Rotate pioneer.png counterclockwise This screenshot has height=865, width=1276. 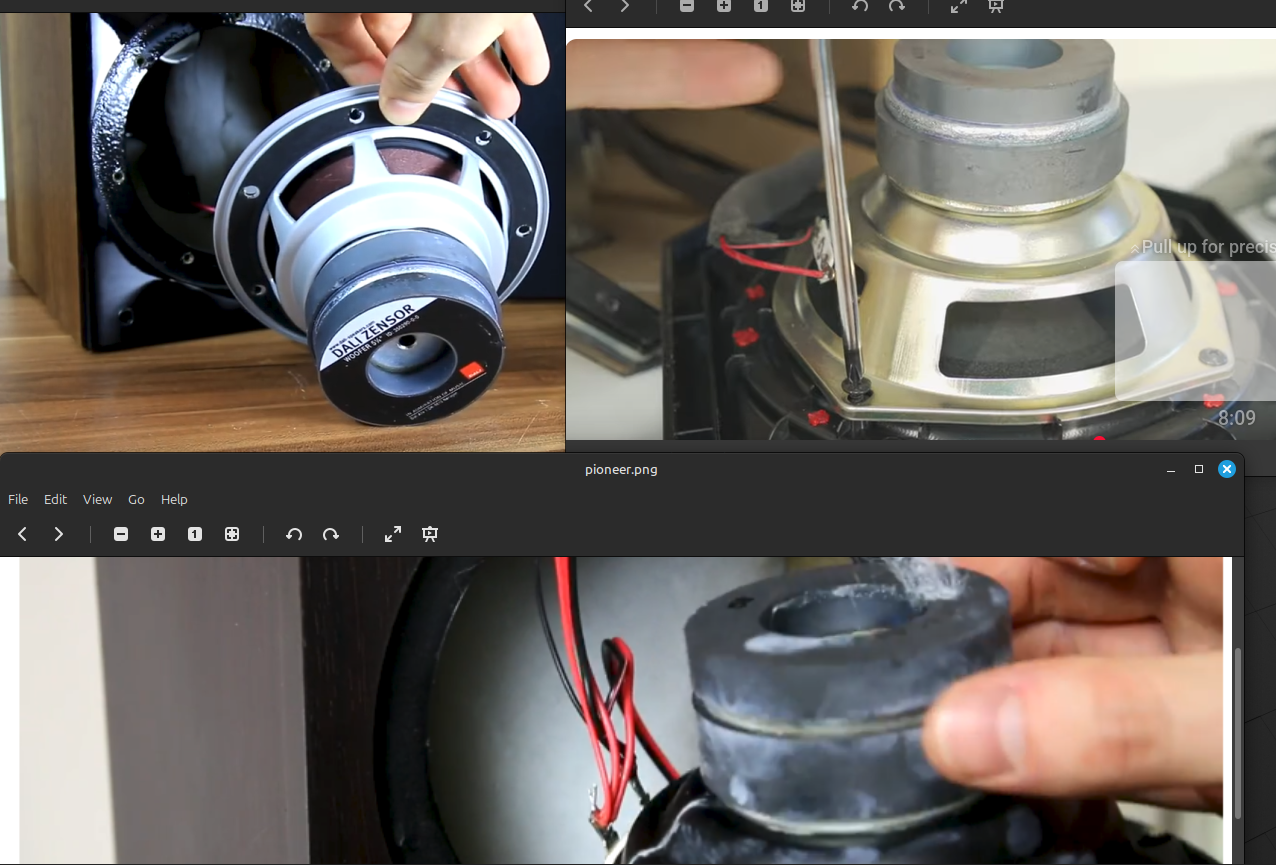click(x=294, y=534)
